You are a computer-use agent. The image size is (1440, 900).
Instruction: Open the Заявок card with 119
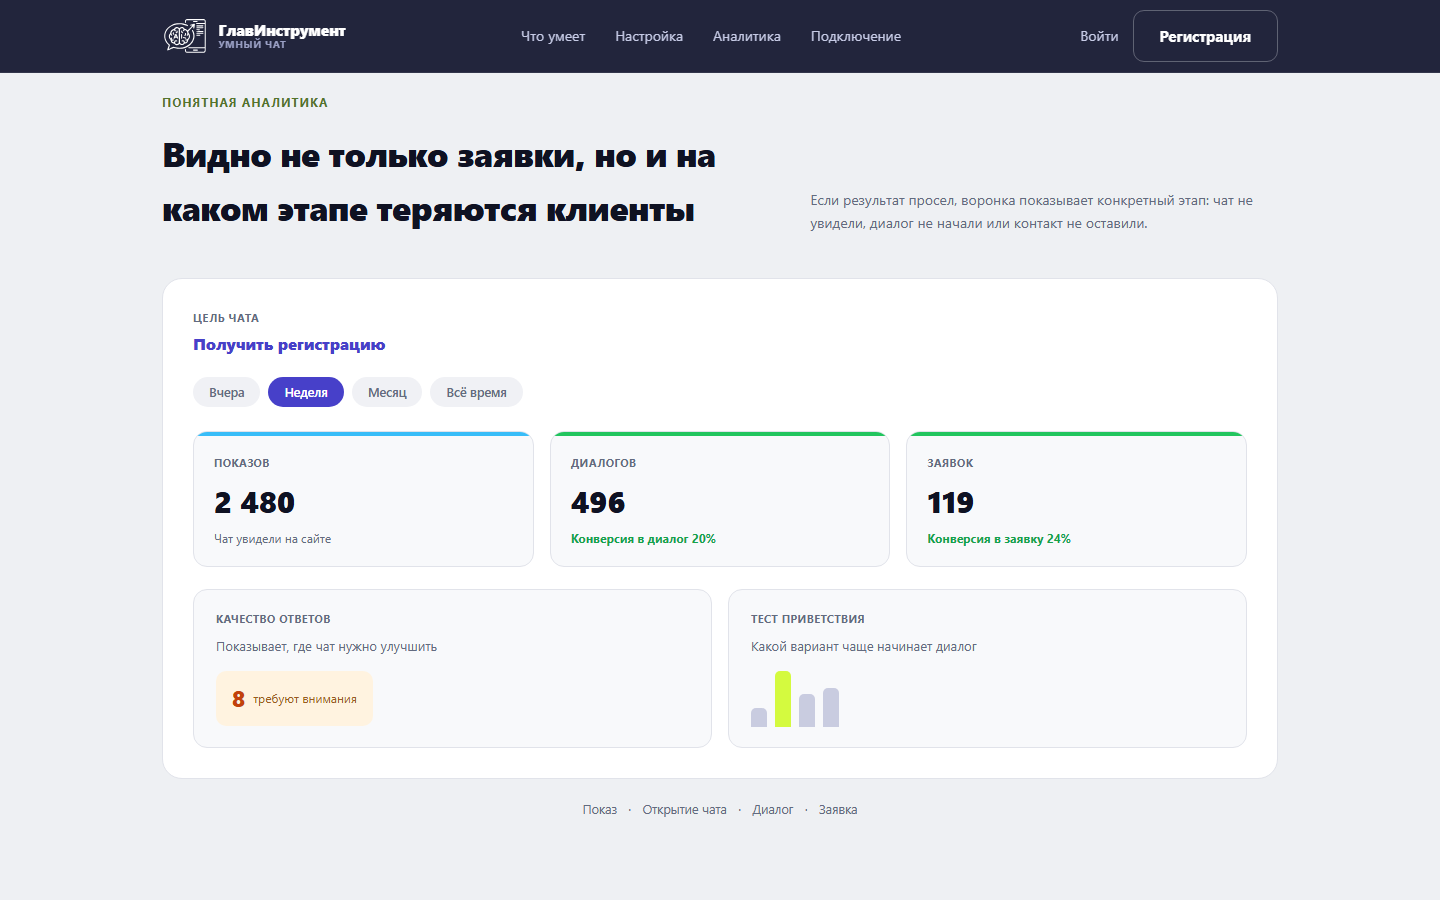coord(1076,499)
